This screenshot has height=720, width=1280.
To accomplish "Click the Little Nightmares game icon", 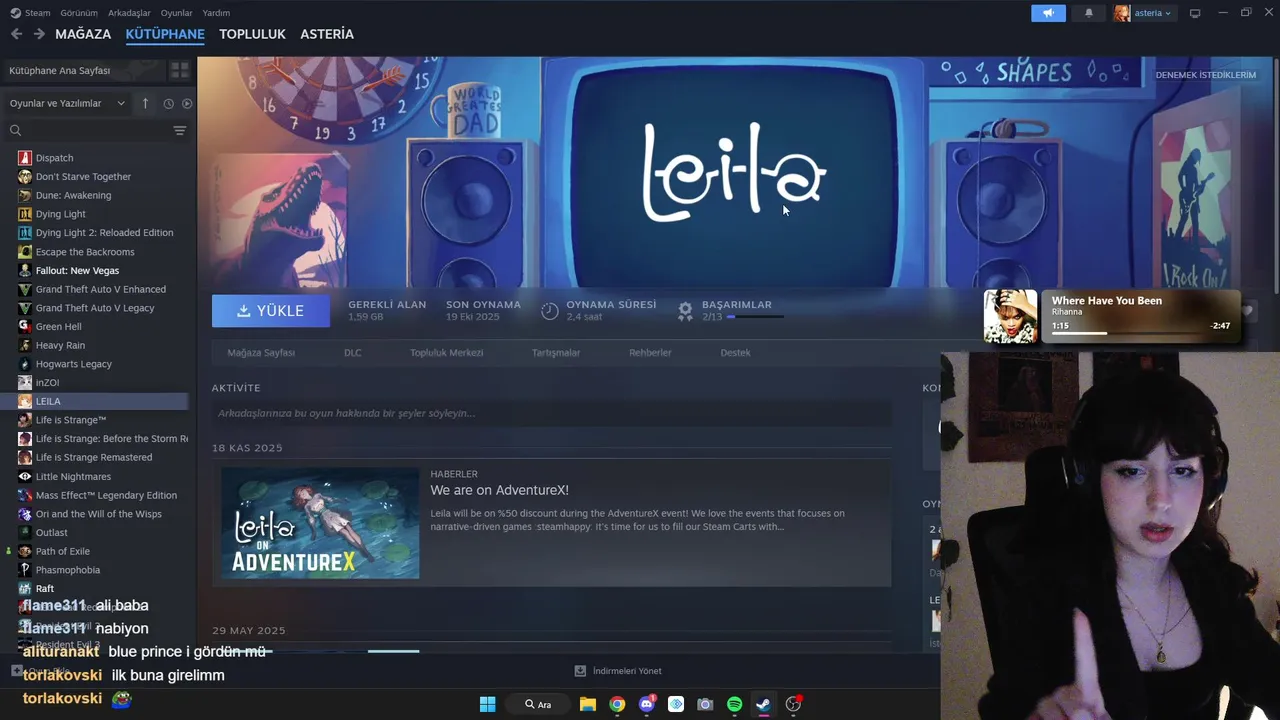I will [x=25, y=476].
